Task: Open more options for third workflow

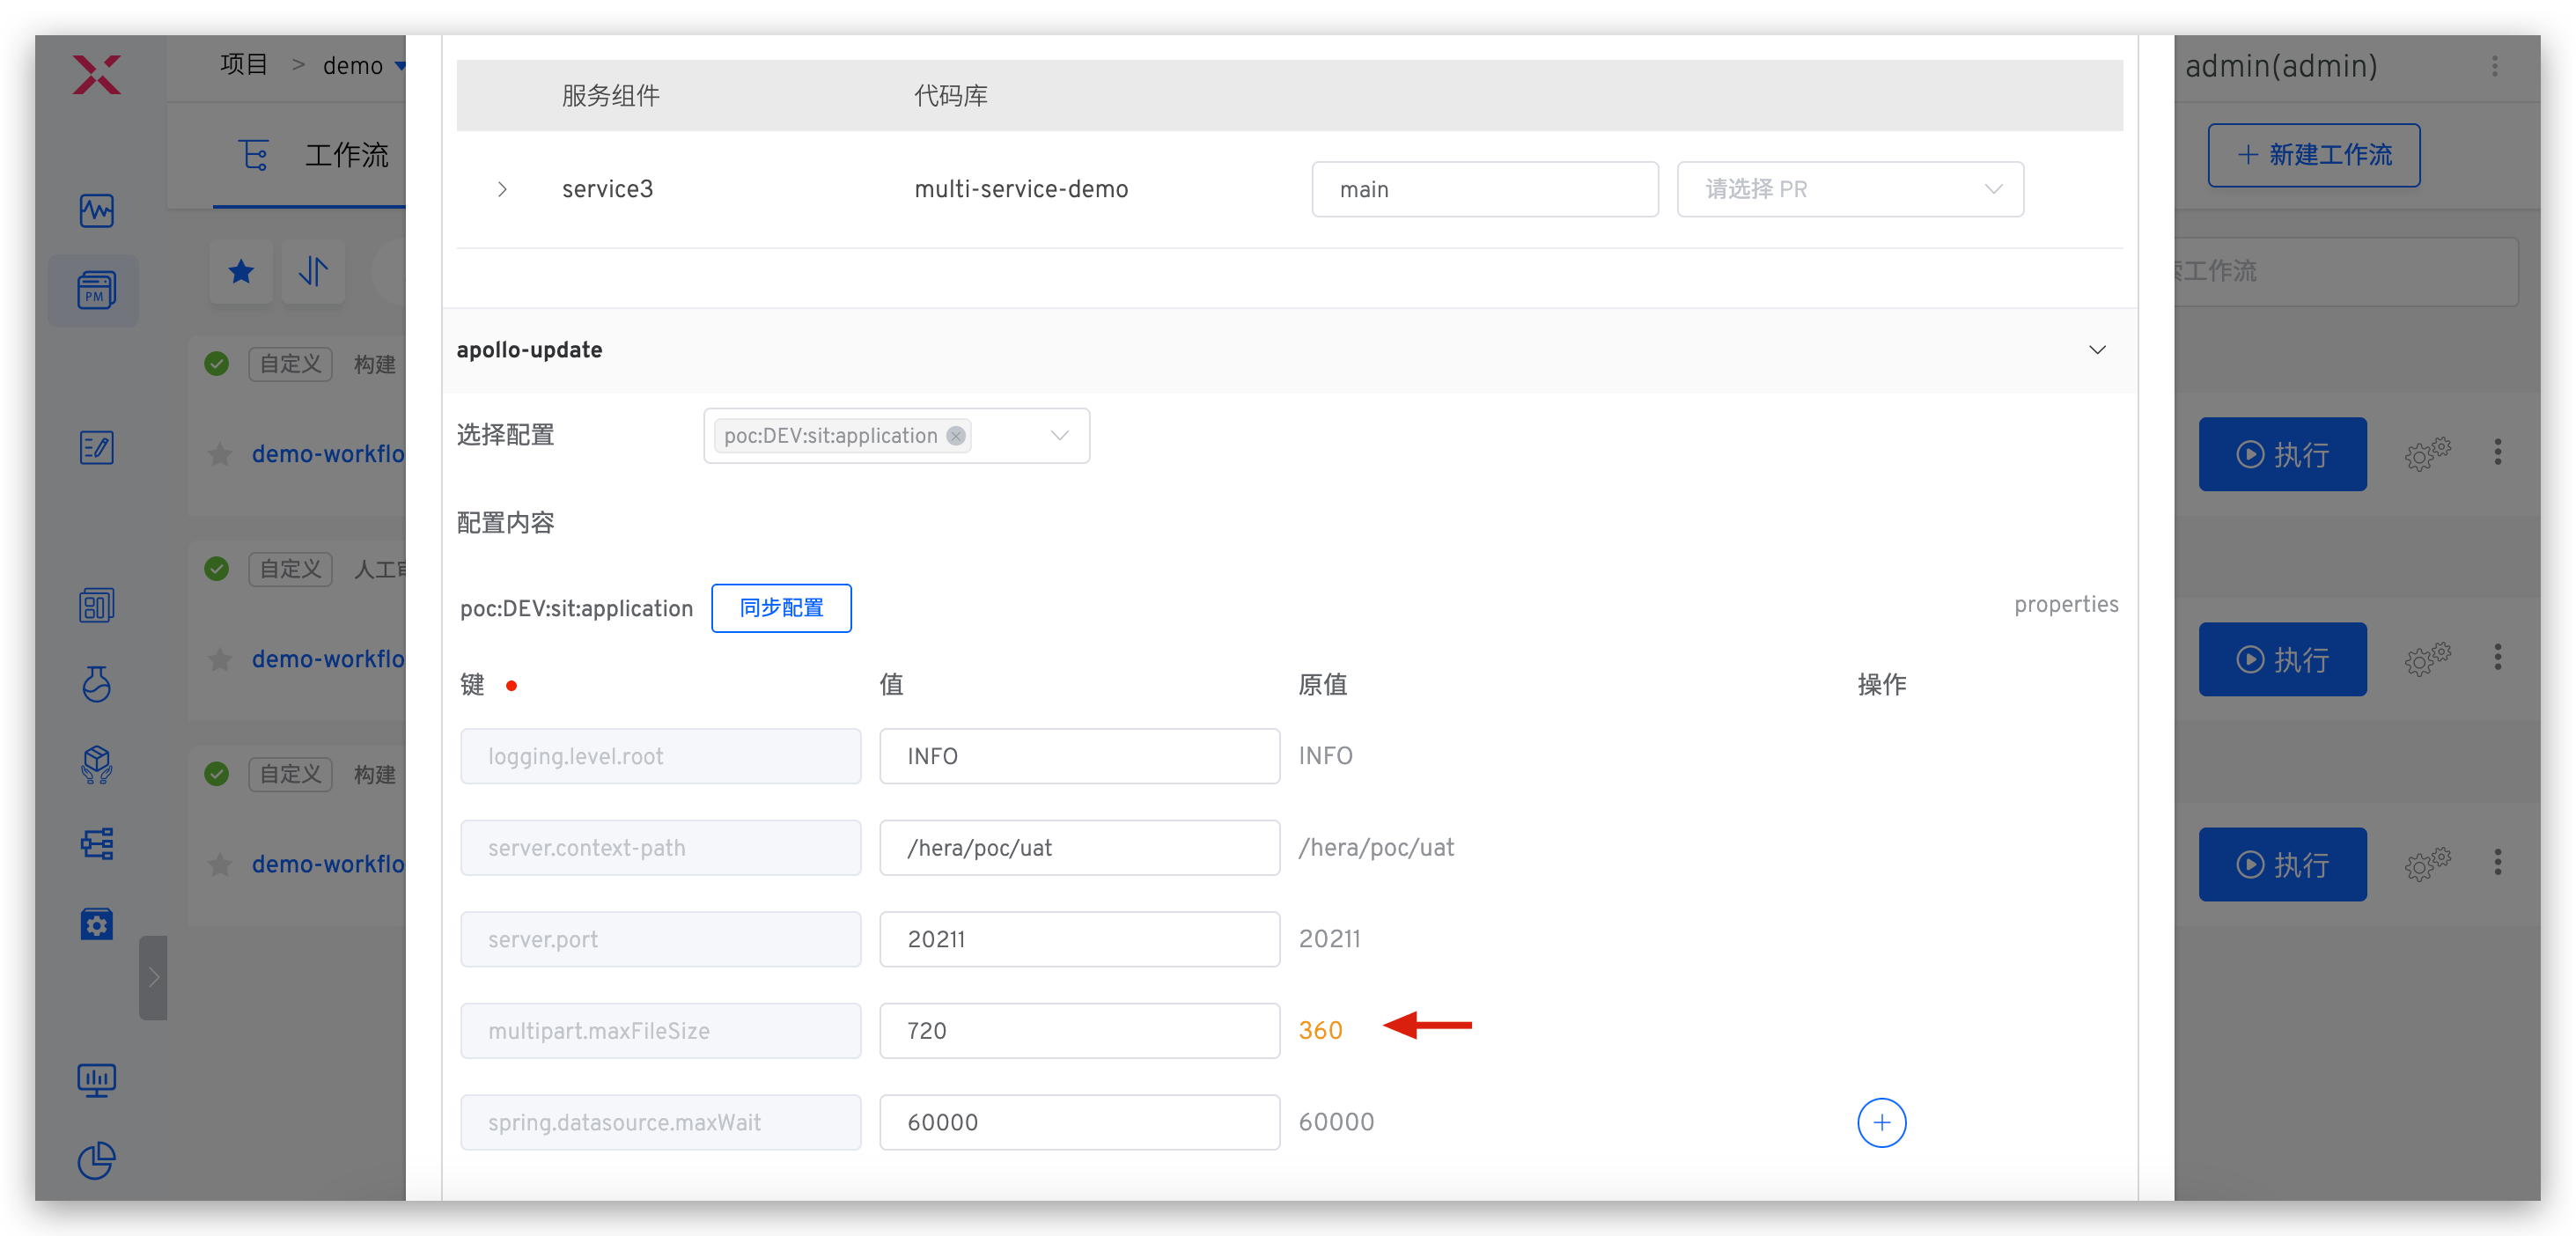Action: click(2497, 862)
